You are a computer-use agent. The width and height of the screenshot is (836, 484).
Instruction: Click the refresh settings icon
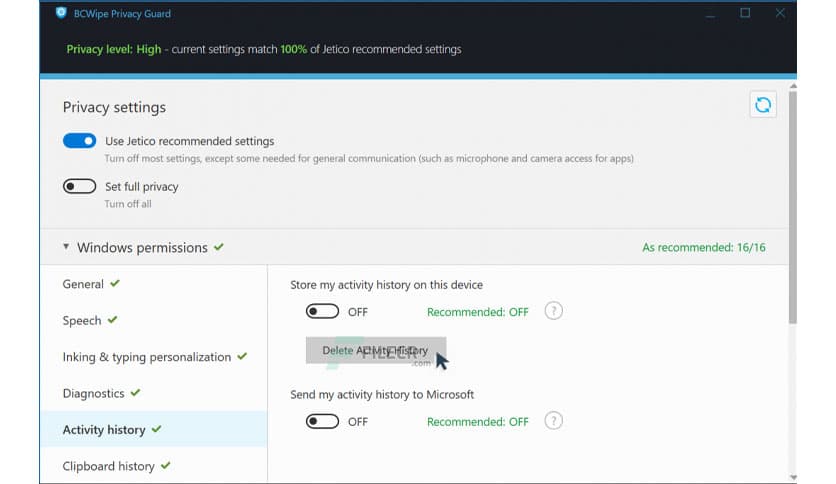pos(762,105)
